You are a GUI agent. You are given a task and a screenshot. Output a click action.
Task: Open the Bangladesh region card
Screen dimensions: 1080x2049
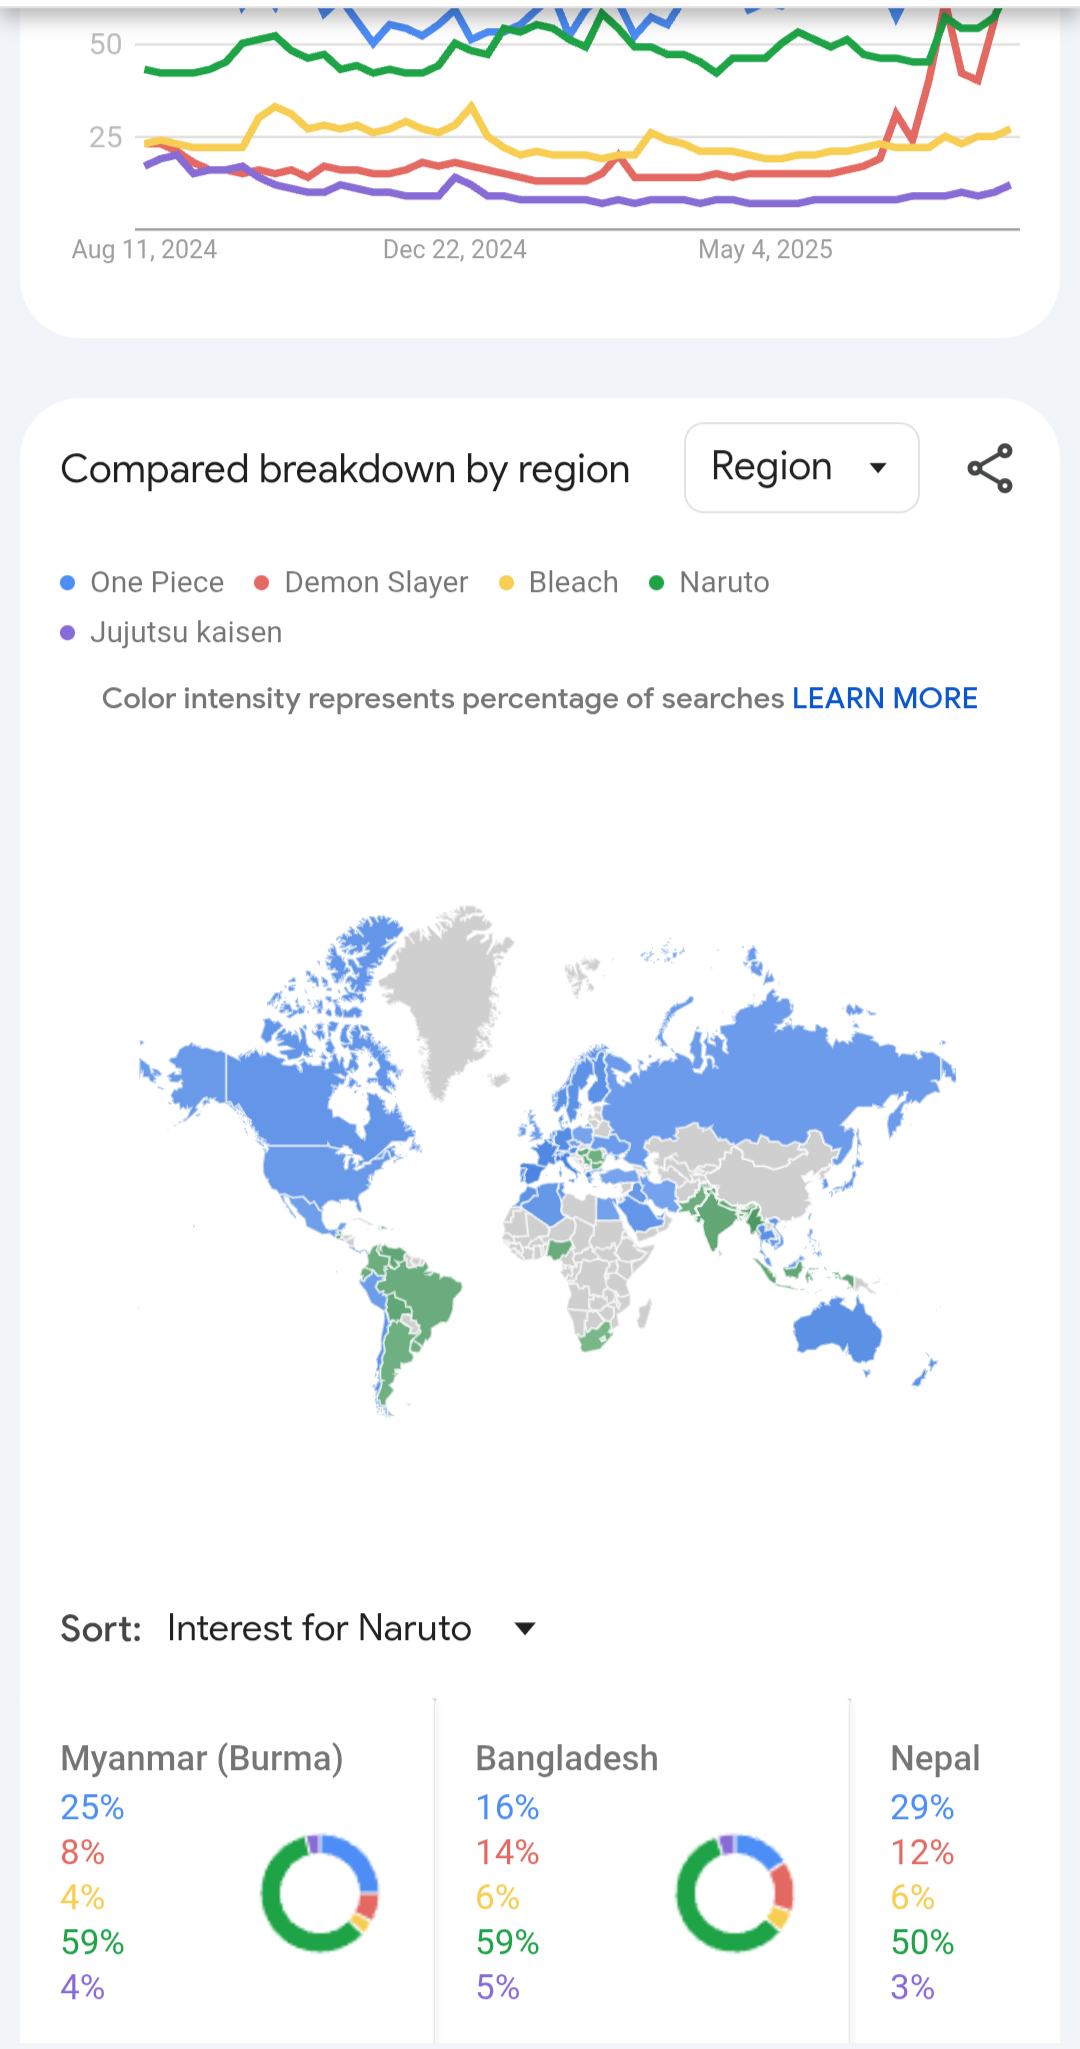(x=642, y=1870)
